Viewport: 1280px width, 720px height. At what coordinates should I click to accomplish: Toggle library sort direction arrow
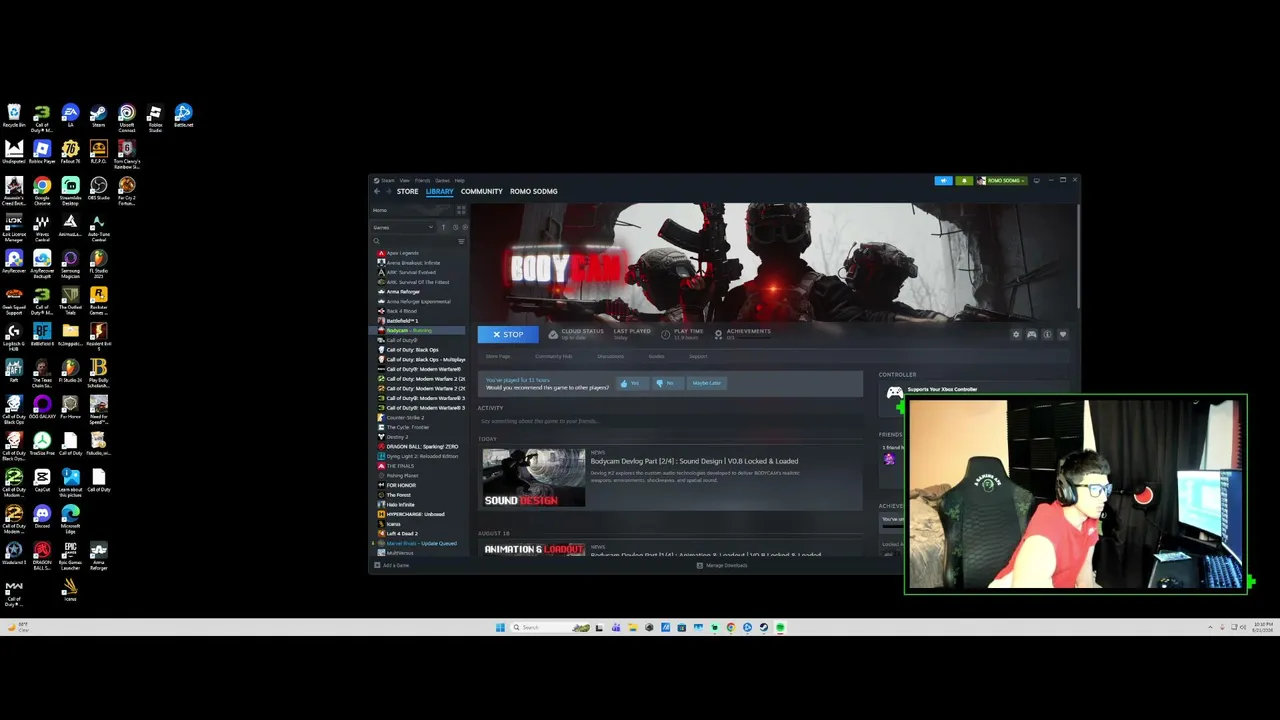pyautogui.click(x=443, y=227)
